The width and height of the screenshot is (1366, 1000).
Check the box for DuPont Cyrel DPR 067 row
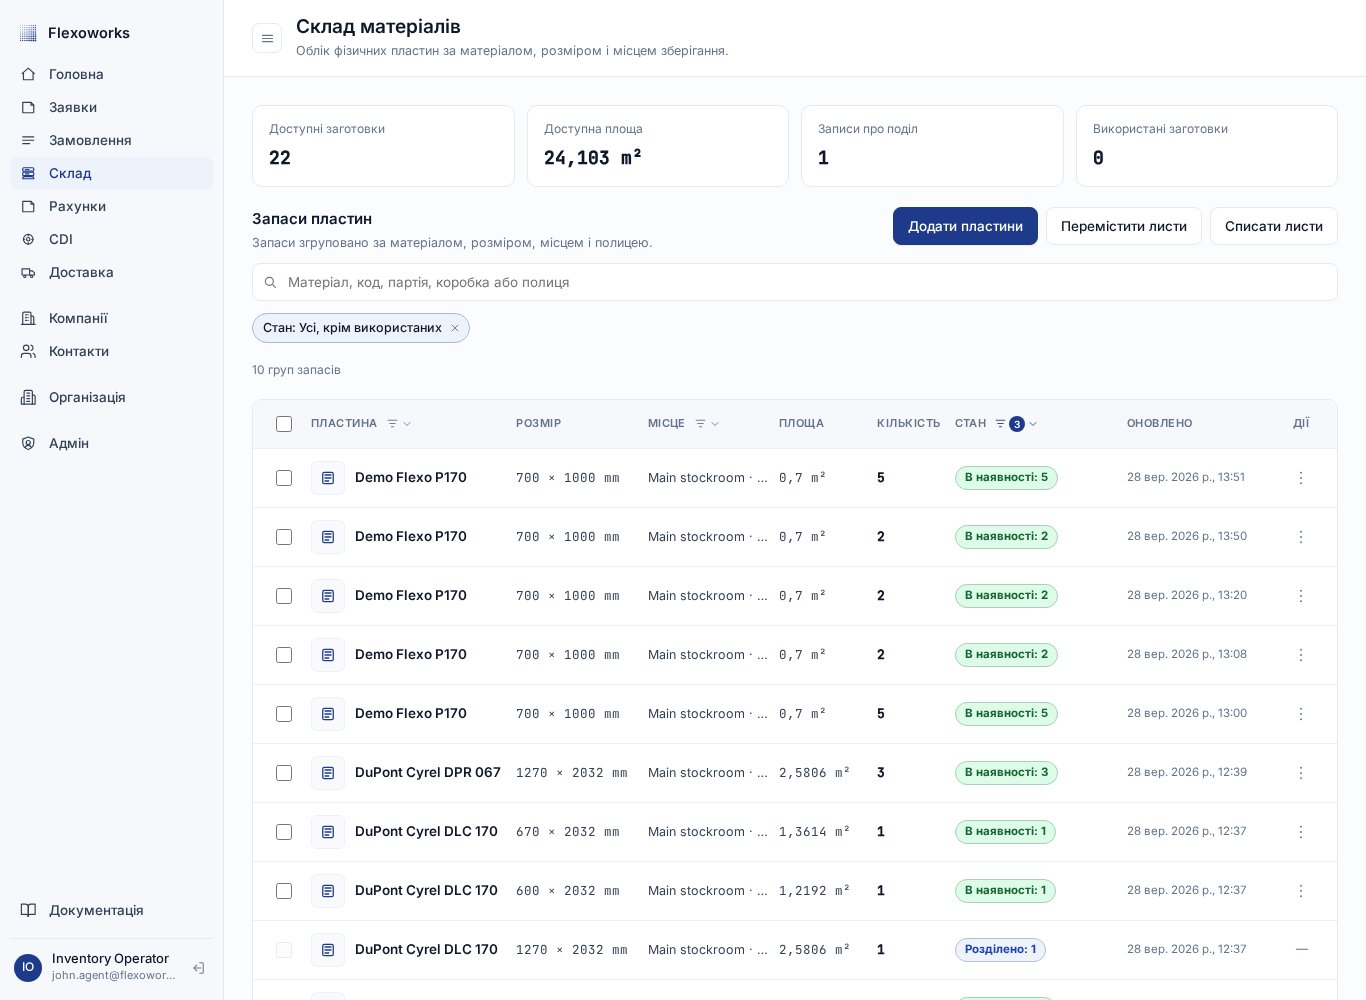[x=284, y=773]
